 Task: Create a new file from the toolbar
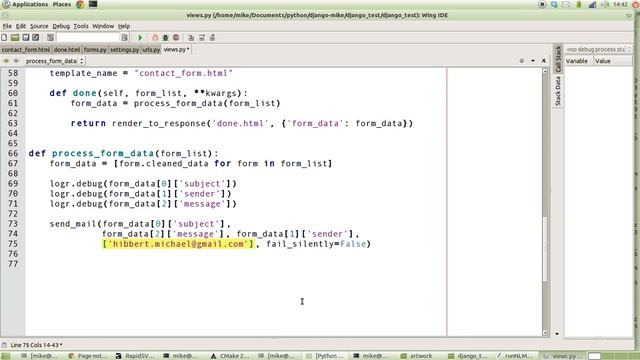pyautogui.click(x=4, y=38)
